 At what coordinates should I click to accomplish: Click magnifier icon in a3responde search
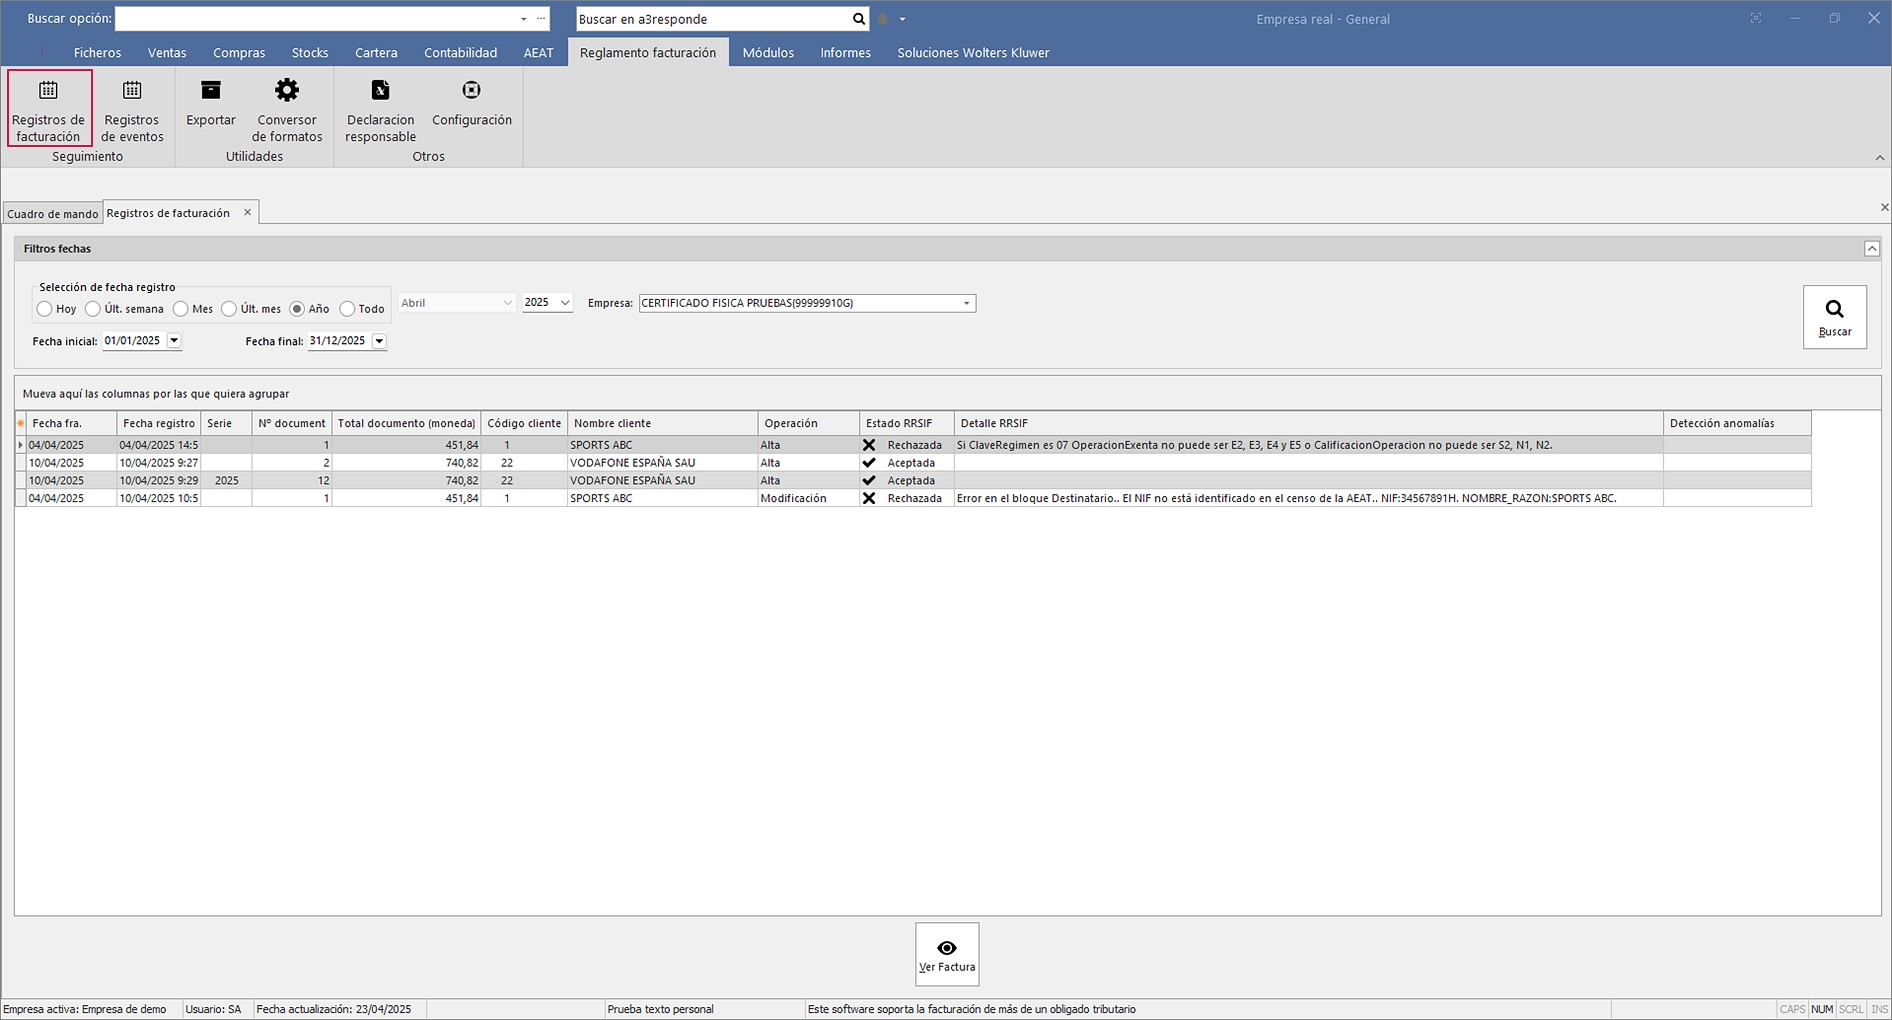[x=859, y=19]
